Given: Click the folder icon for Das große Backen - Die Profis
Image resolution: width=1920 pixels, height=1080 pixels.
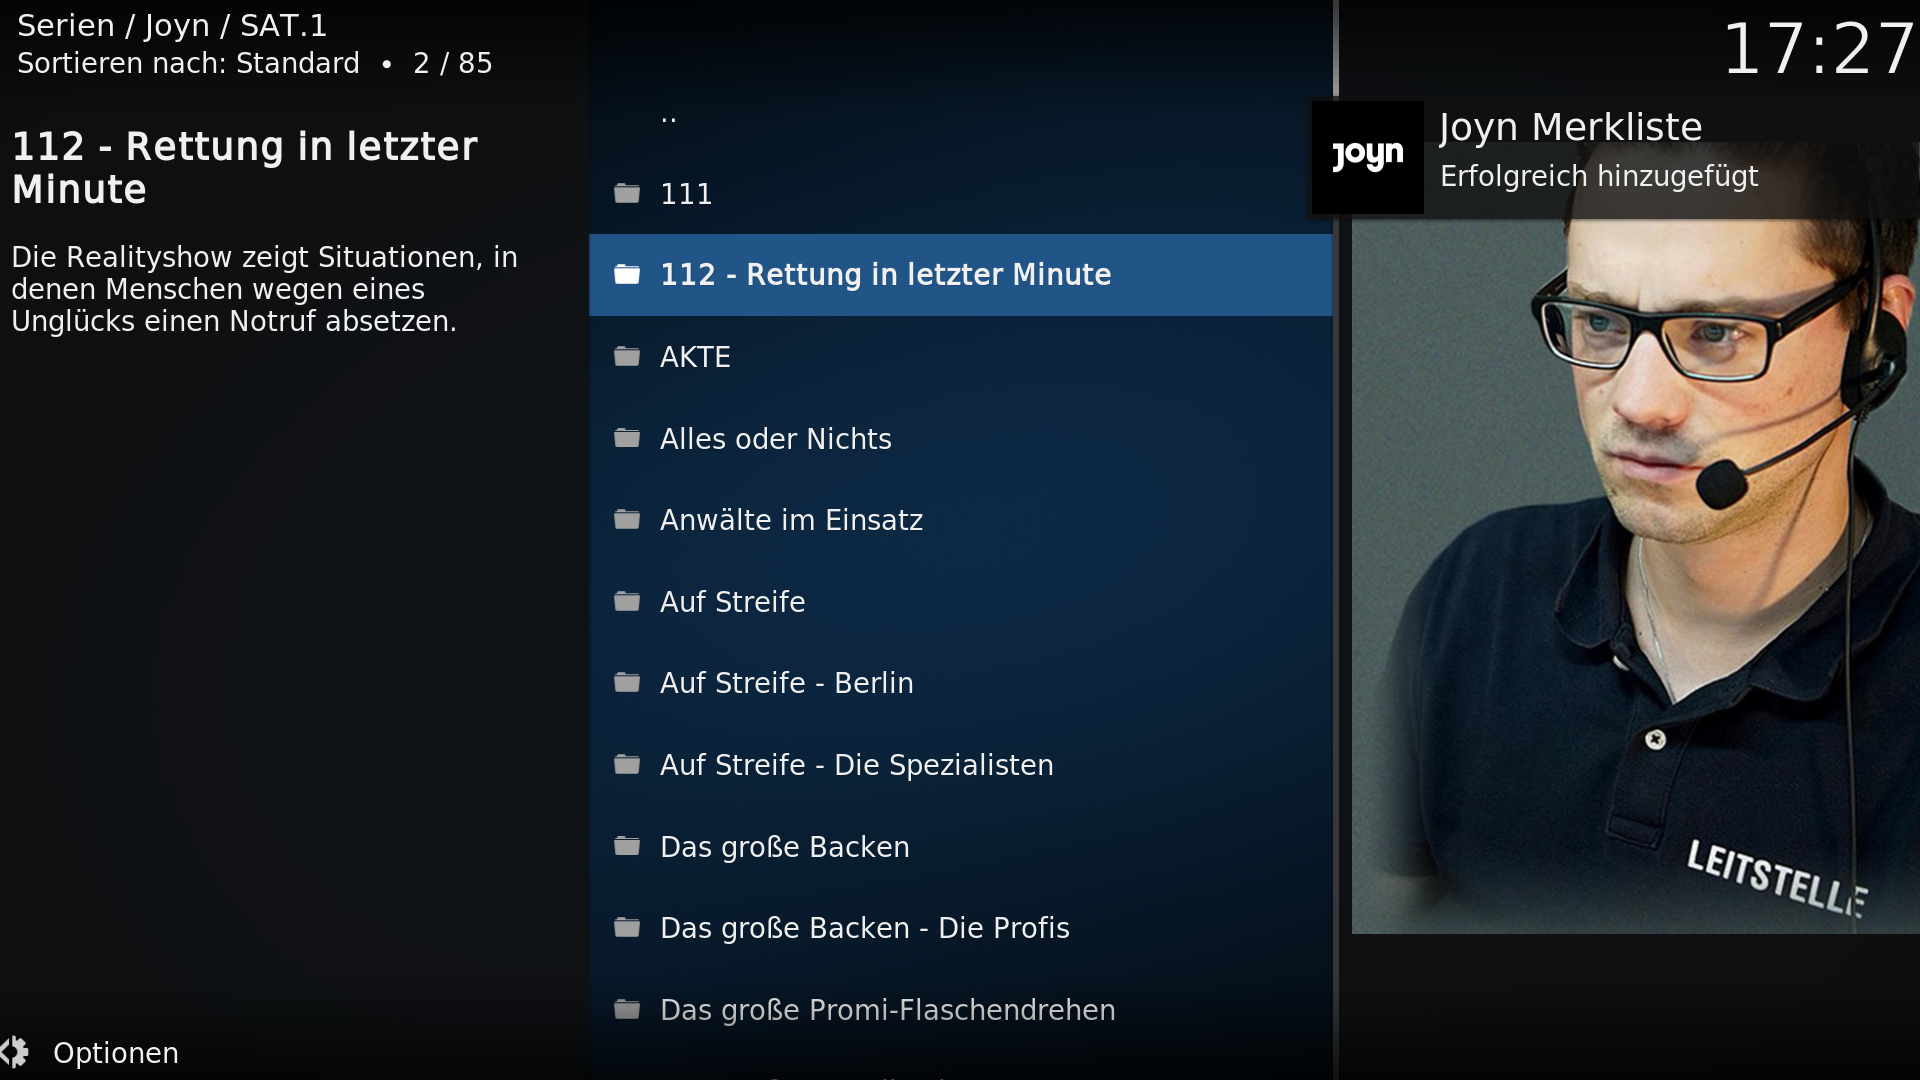Looking at the screenshot, I should 627,927.
